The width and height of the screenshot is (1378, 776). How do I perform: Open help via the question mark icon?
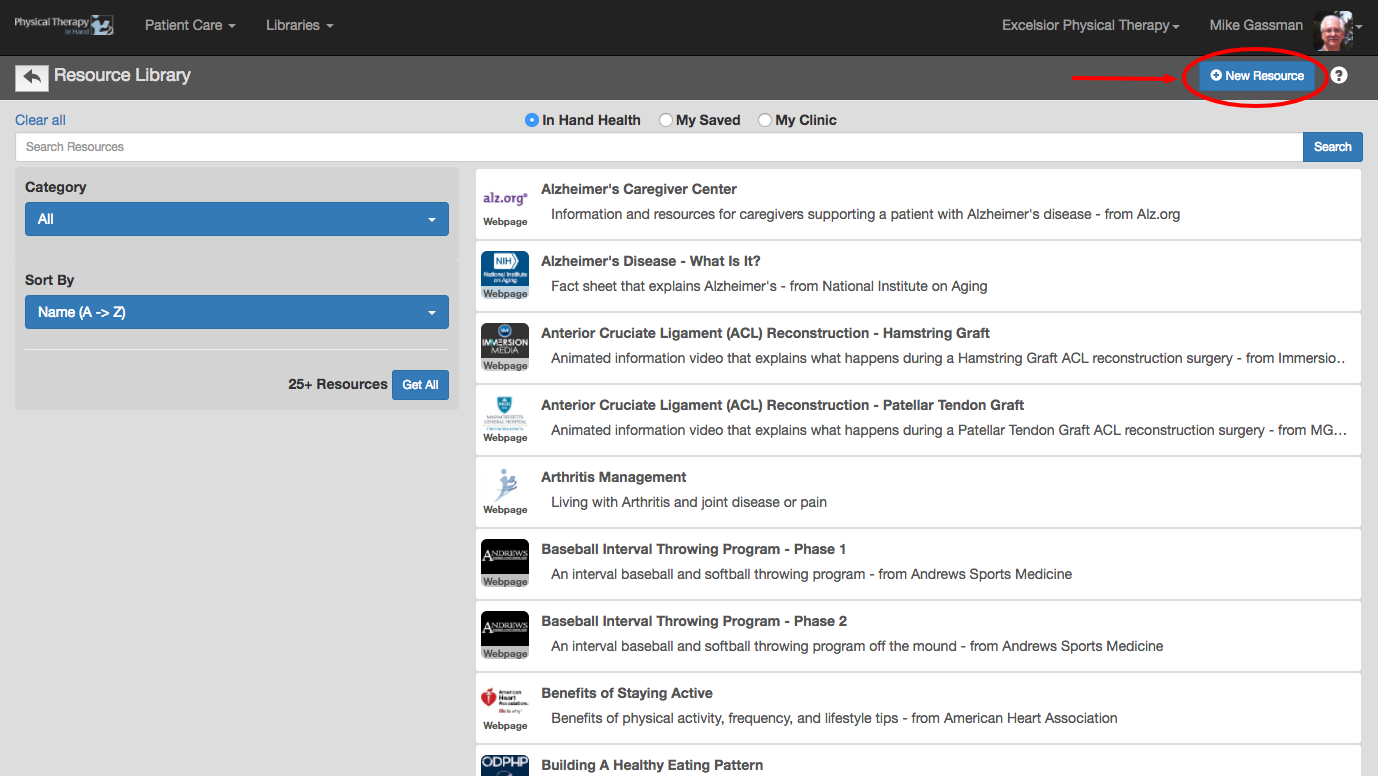(1339, 75)
